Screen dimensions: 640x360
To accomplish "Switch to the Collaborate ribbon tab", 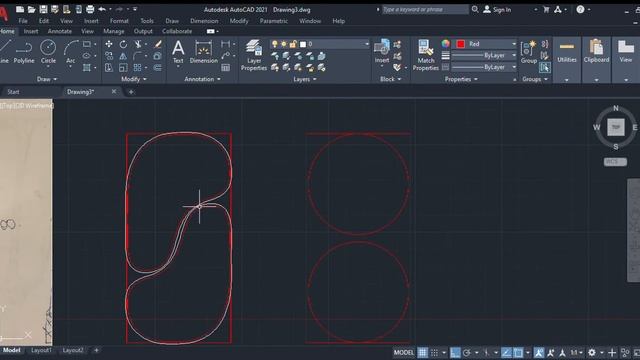I will pyautogui.click(x=177, y=31).
